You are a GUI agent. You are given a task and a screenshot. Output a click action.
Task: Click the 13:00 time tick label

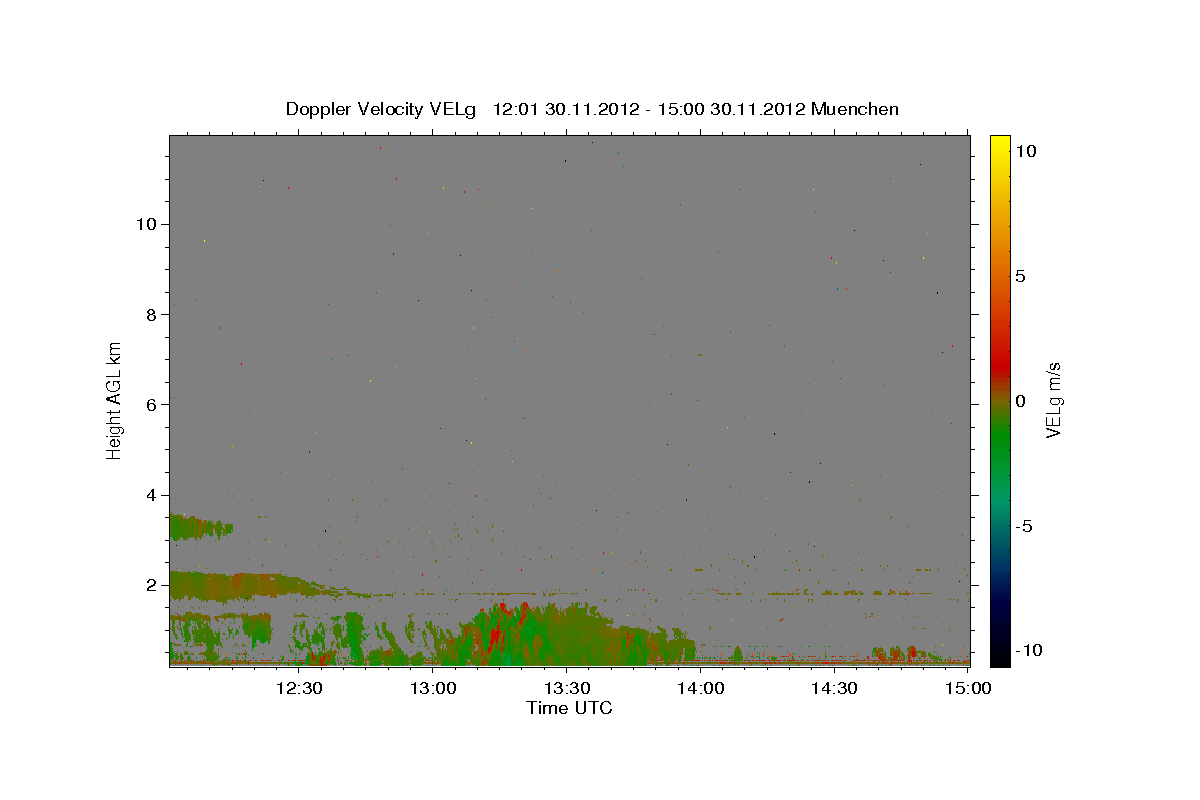[x=433, y=688]
